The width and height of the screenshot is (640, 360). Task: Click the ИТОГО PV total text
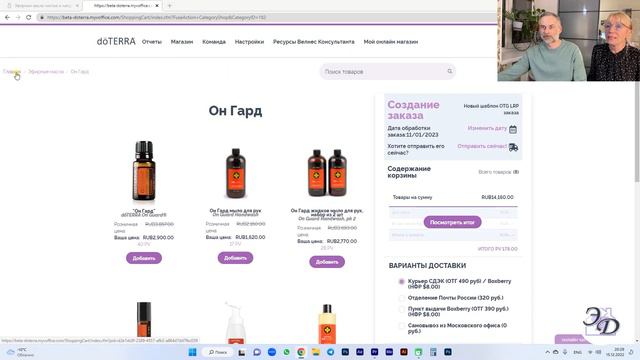pyautogui.click(x=498, y=249)
